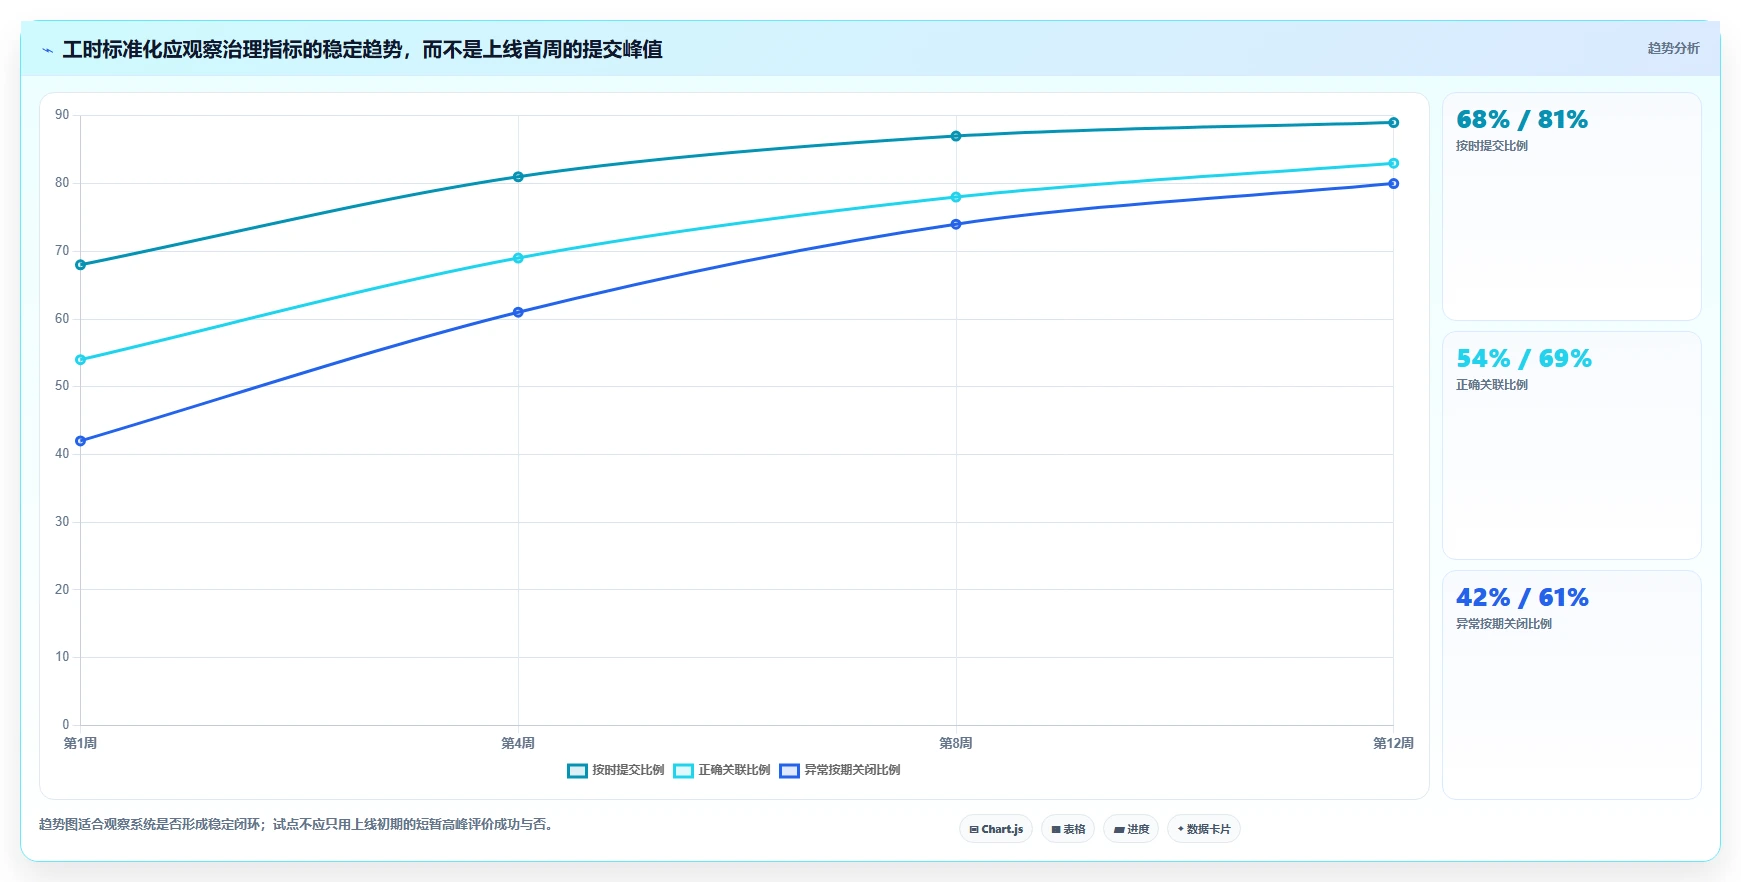Click the 第12周 axis label
This screenshot has width=1741, height=882.
click(1393, 743)
